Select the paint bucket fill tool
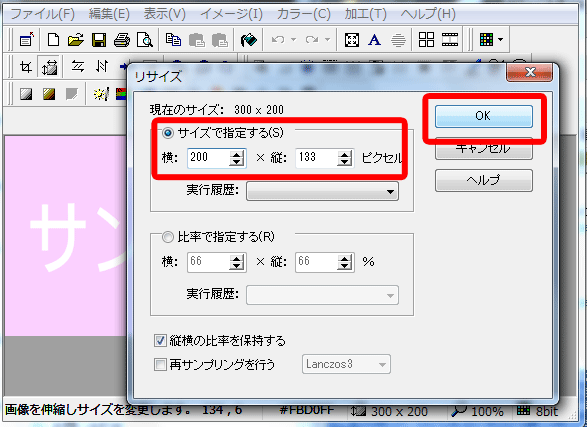Image resolution: width=587 pixels, height=427 pixels. [x=249, y=40]
